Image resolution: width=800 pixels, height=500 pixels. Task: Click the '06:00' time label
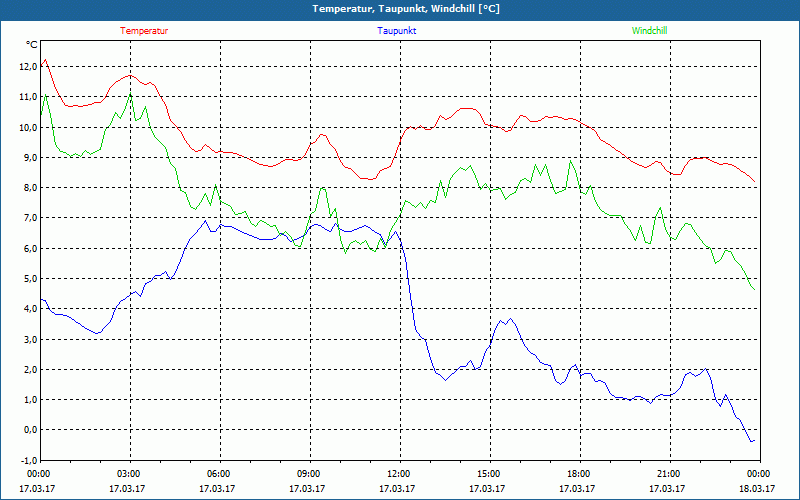(217, 474)
